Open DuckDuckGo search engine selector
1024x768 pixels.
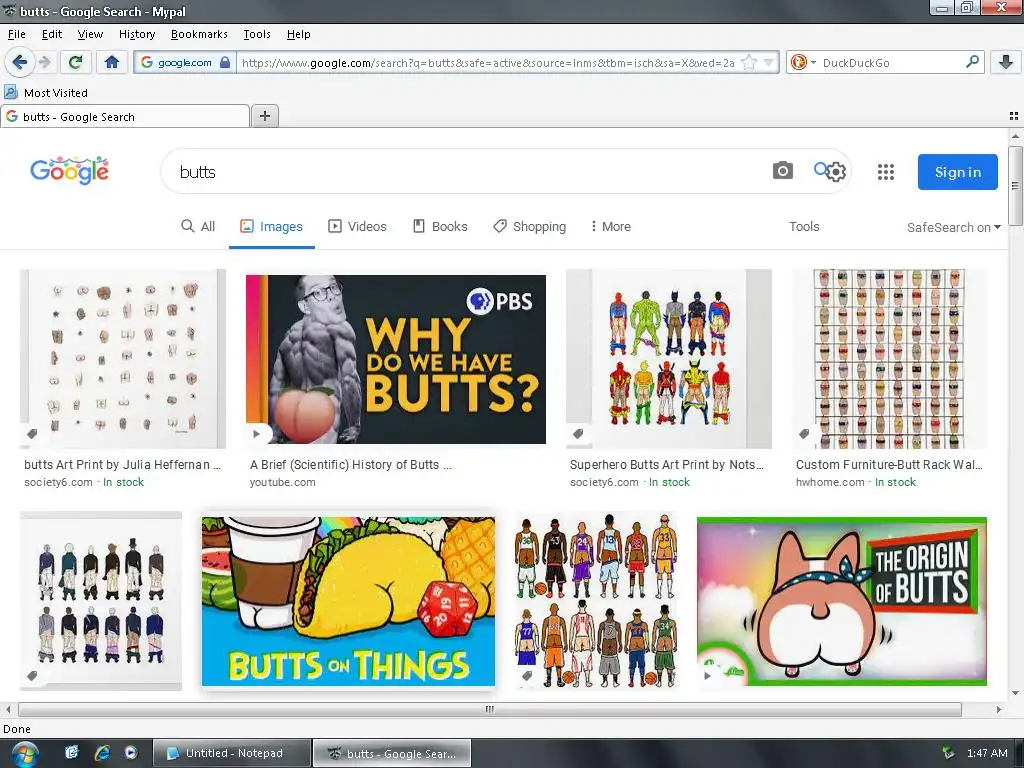coord(803,63)
